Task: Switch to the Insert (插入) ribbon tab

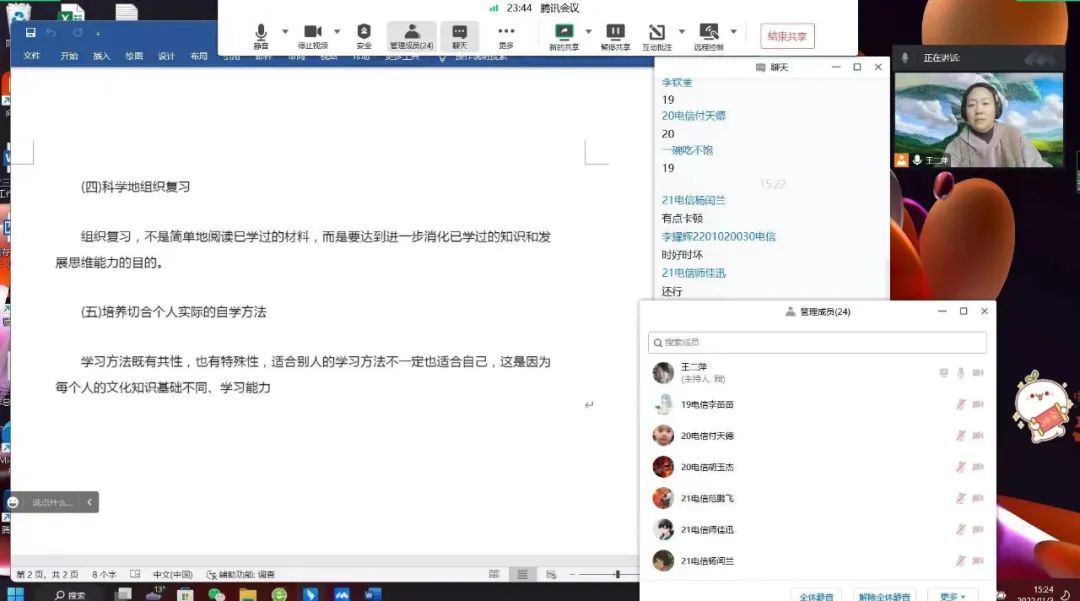Action: click(101, 56)
